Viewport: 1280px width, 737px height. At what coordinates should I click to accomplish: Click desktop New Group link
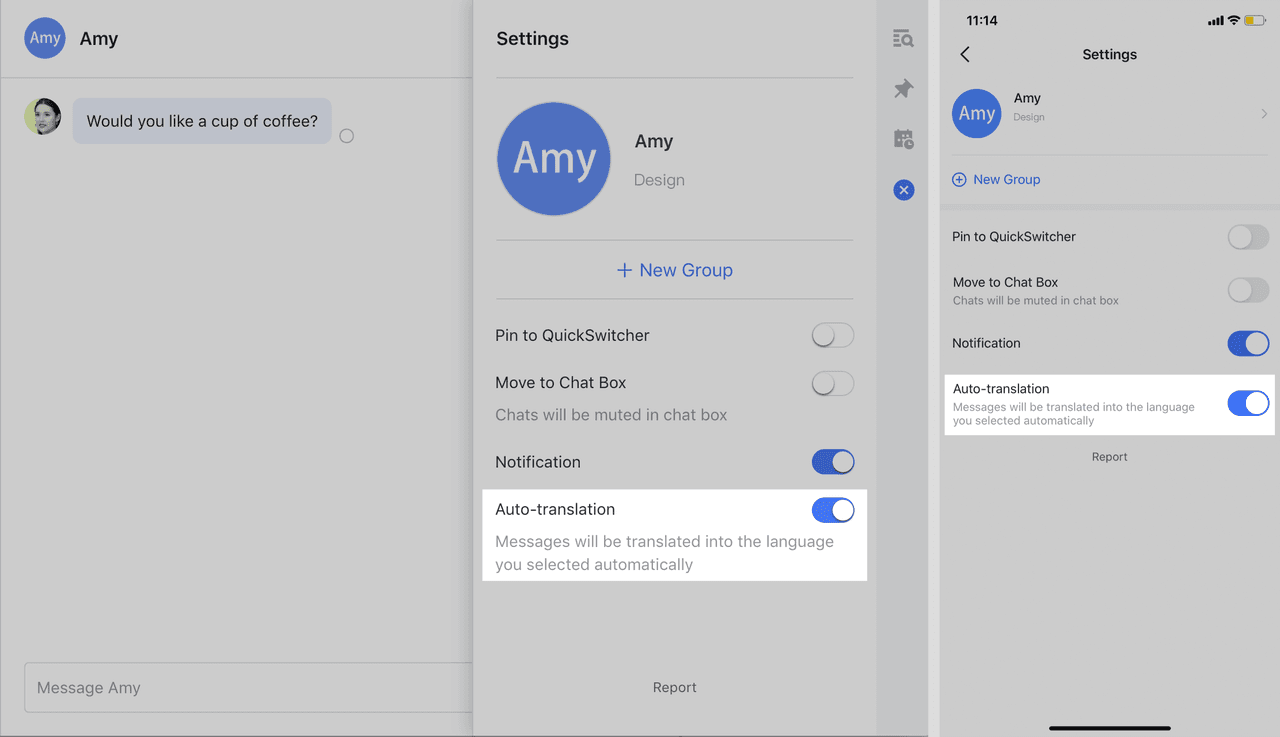pos(674,270)
